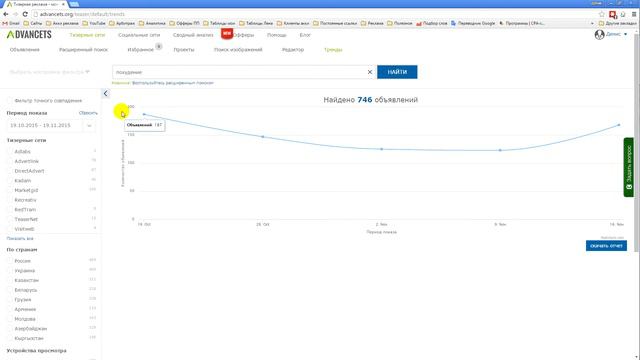The width and height of the screenshot is (640, 360).
Task: Click the advanced search hint link
Action: coord(173,83)
